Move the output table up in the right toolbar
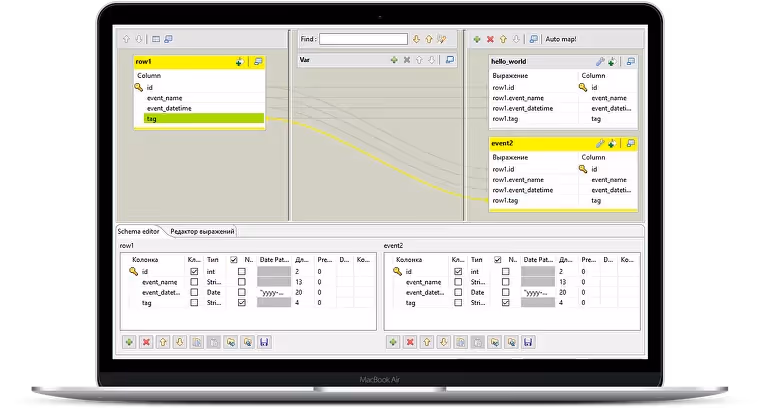760x408 pixels. point(503,39)
